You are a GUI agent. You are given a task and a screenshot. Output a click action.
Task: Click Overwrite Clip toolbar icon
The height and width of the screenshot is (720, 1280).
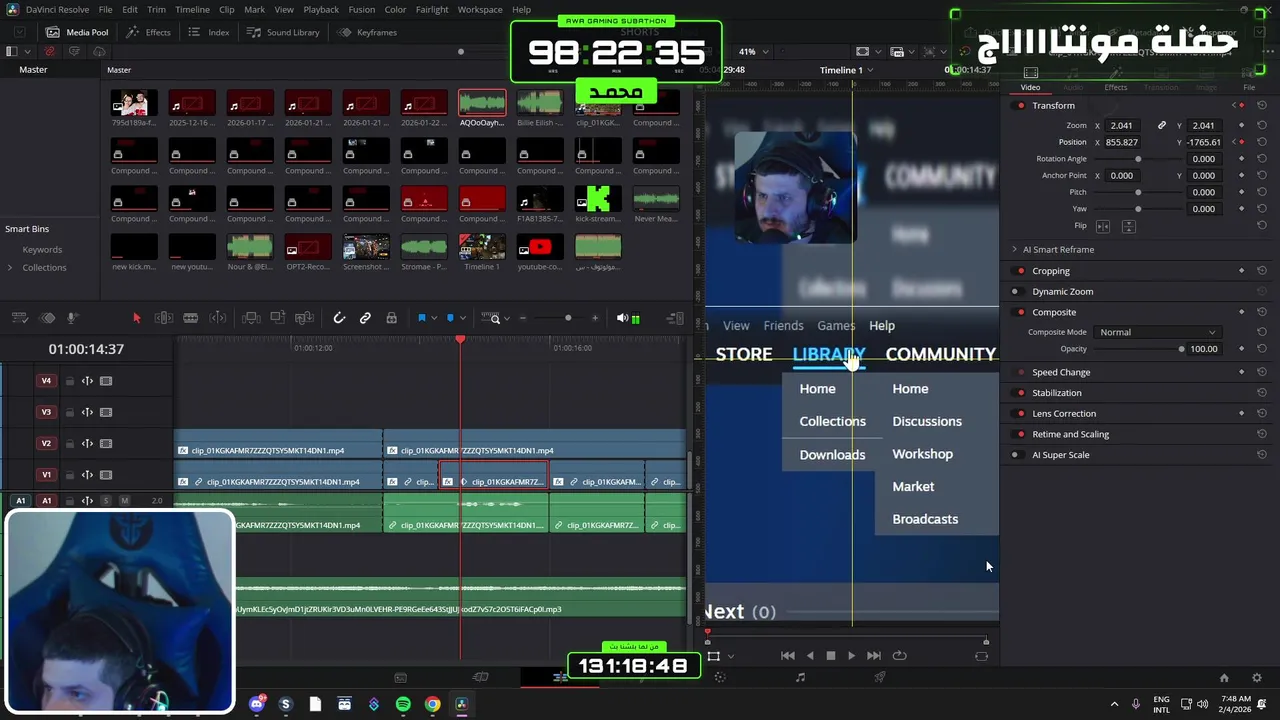(278, 318)
